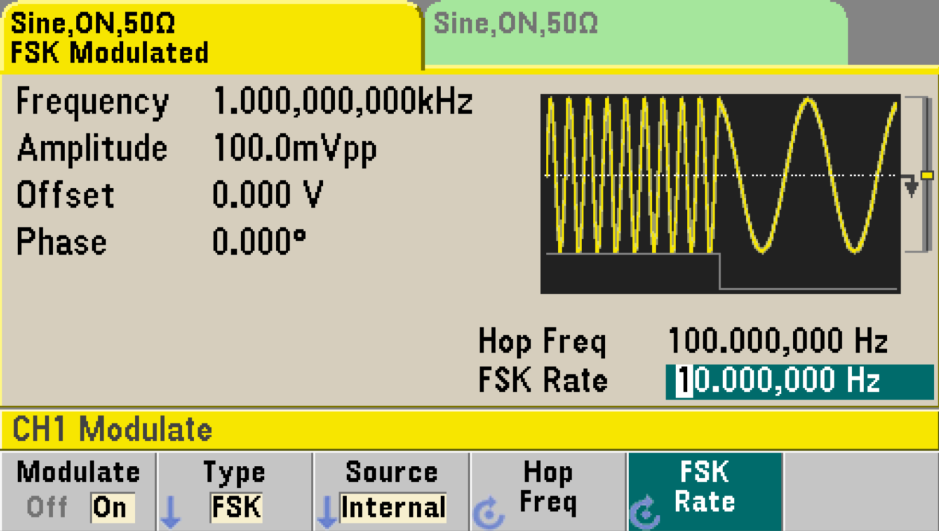The width and height of the screenshot is (939, 531).
Task: Click the Hop Freq 100.000,000 Hz value
Action: [777, 341]
